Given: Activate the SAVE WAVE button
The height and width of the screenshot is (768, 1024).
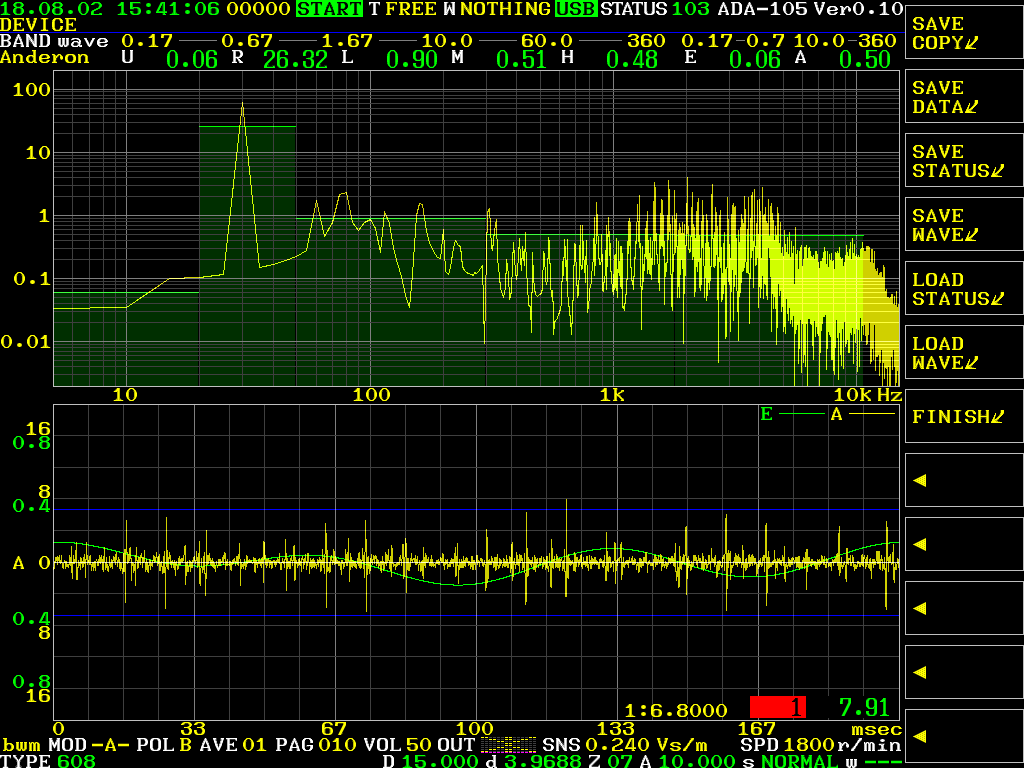Looking at the screenshot, I should point(964,225).
